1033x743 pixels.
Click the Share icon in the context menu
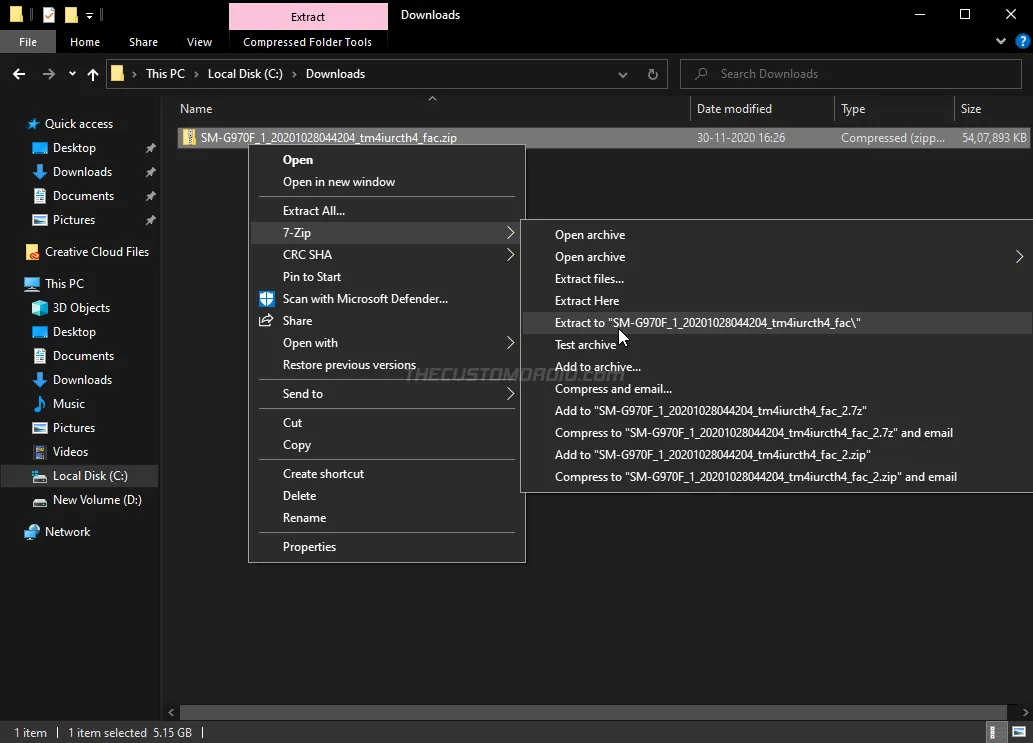pyautogui.click(x=266, y=321)
